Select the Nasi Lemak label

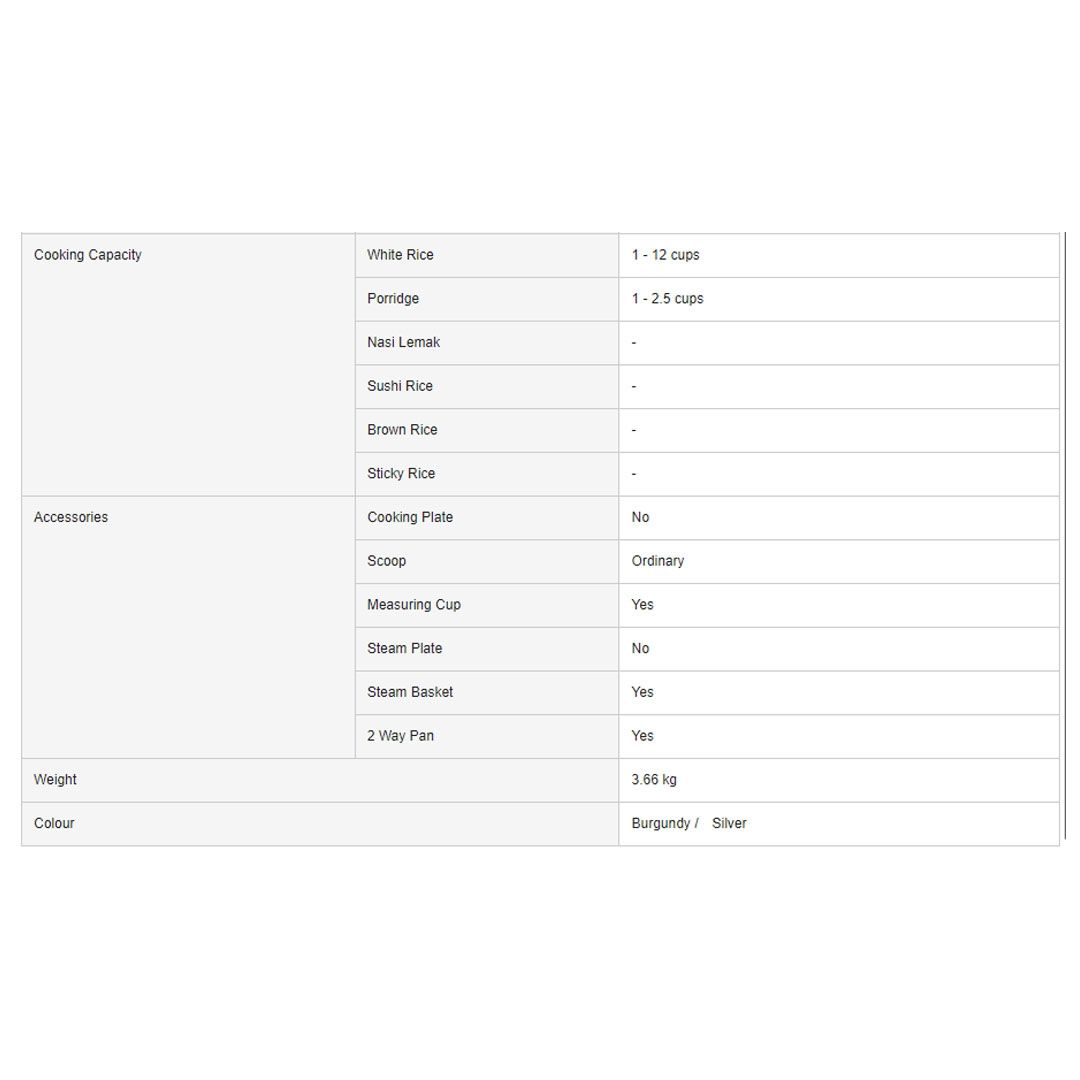point(403,342)
